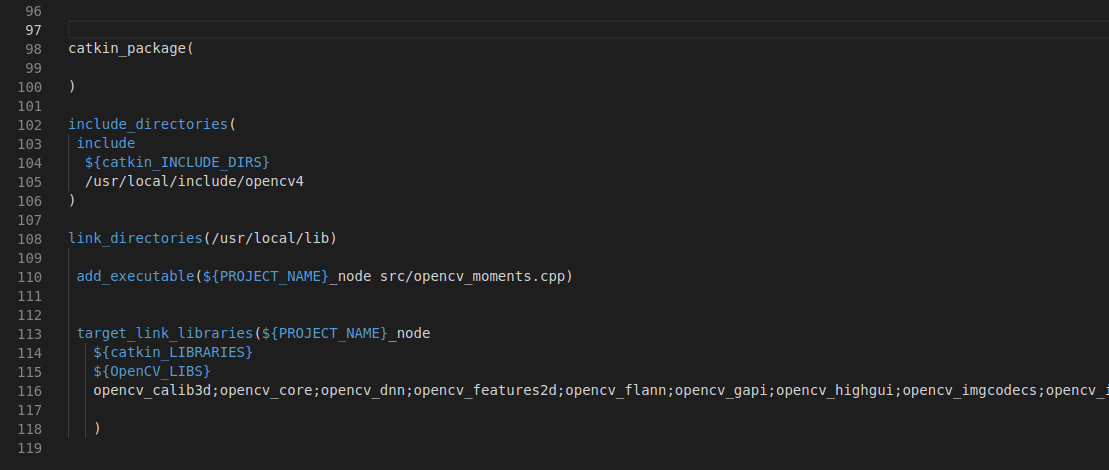The width and height of the screenshot is (1109, 470).
Task: Click opencv_highgui in library list
Action: (x=835, y=390)
